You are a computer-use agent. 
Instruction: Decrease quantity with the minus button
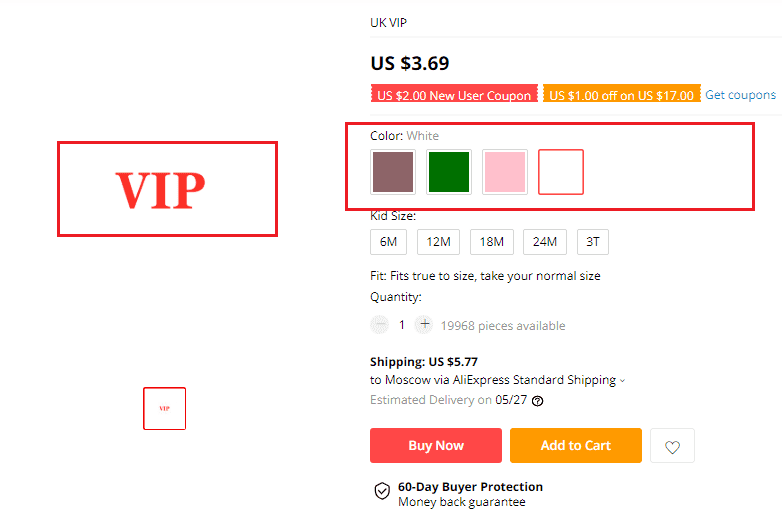tap(379, 325)
